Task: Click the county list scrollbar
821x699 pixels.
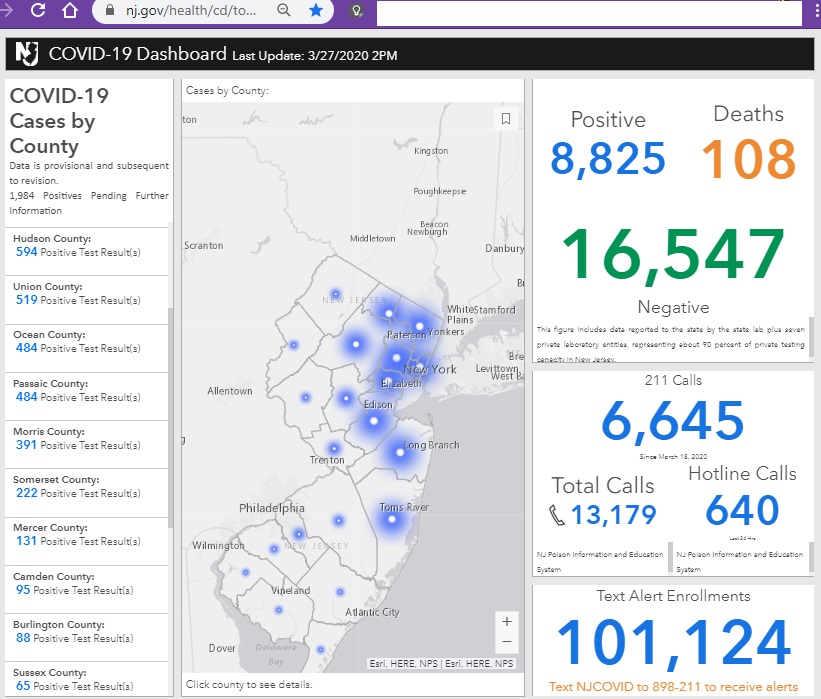Action: click(x=170, y=418)
